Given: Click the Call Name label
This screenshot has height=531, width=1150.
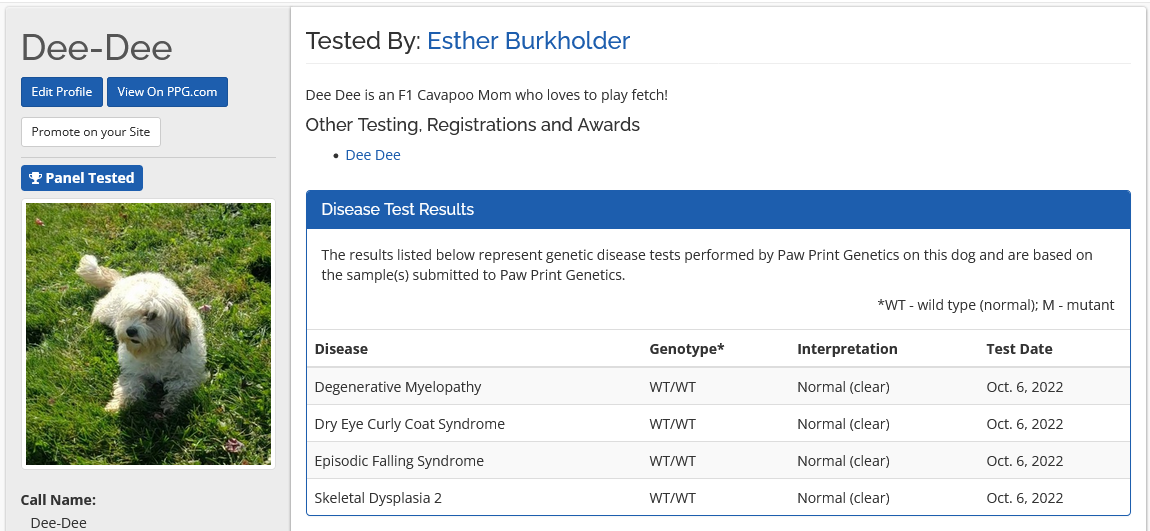Looking at the screenshot, I should tap(58, 500).
